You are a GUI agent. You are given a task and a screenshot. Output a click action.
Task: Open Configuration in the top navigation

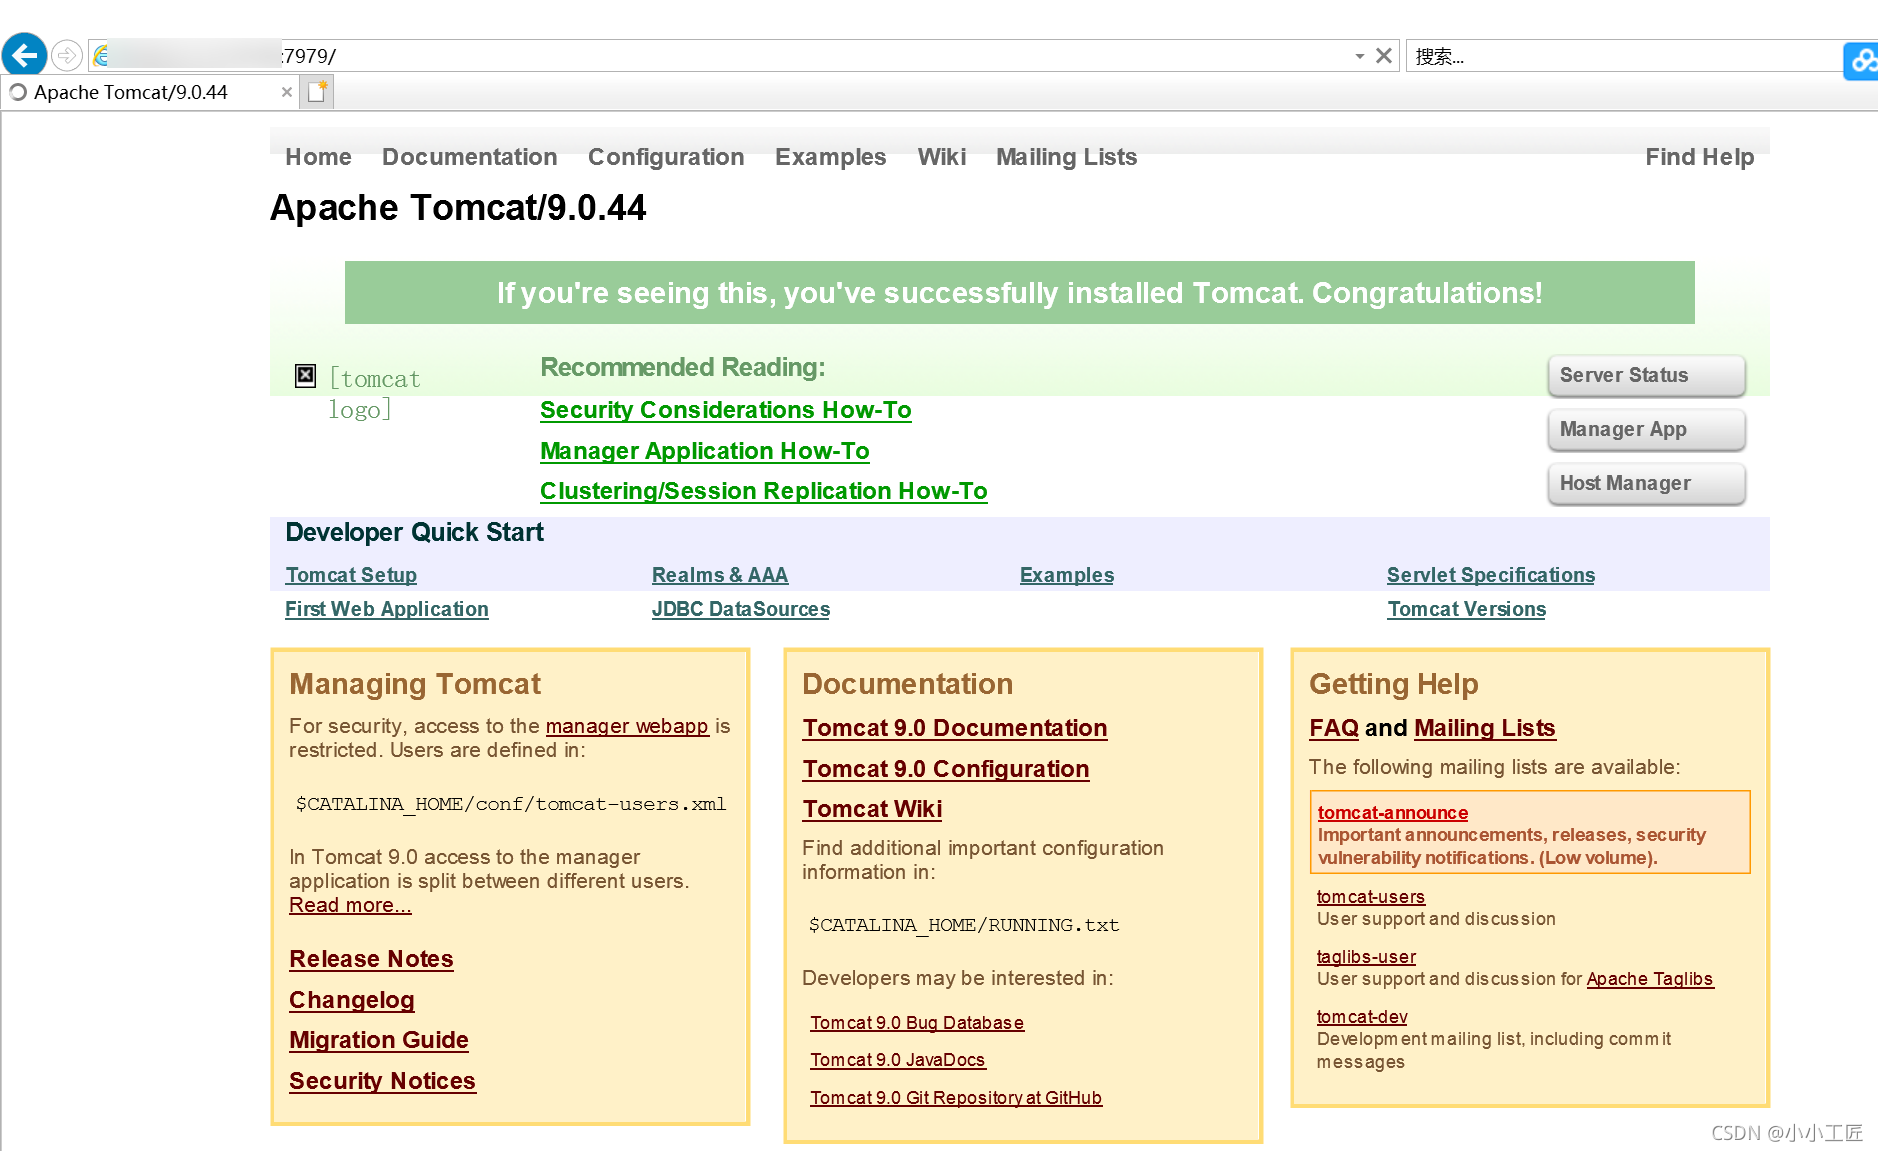(665, 157)
